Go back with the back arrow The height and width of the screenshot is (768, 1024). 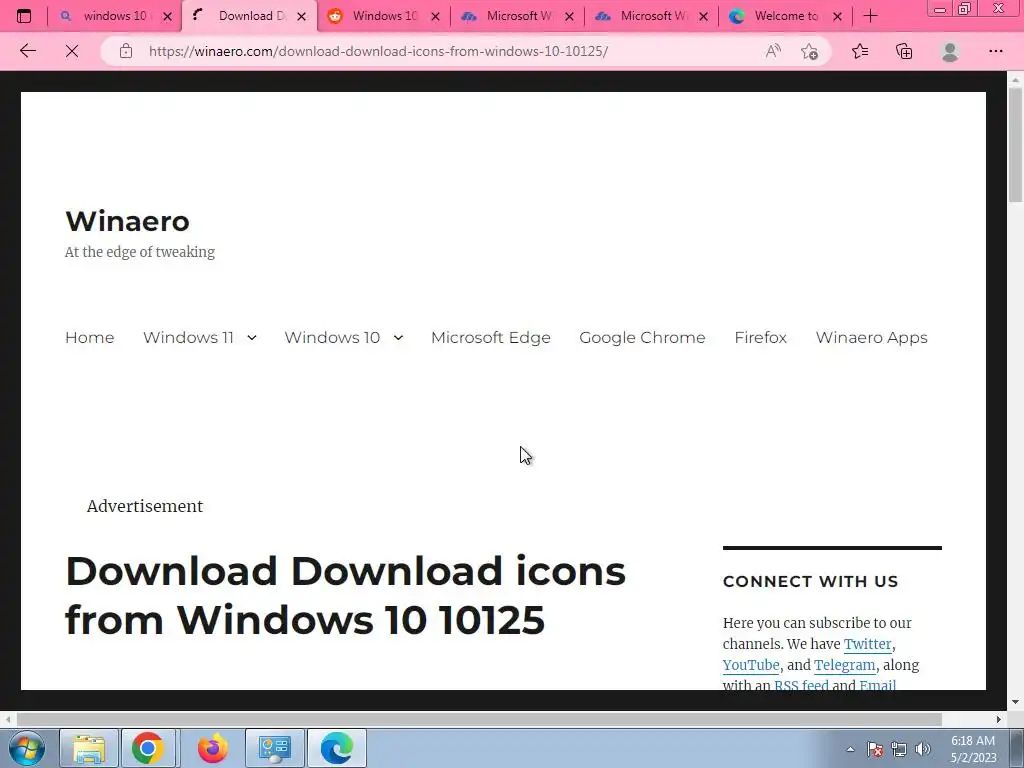27,51
